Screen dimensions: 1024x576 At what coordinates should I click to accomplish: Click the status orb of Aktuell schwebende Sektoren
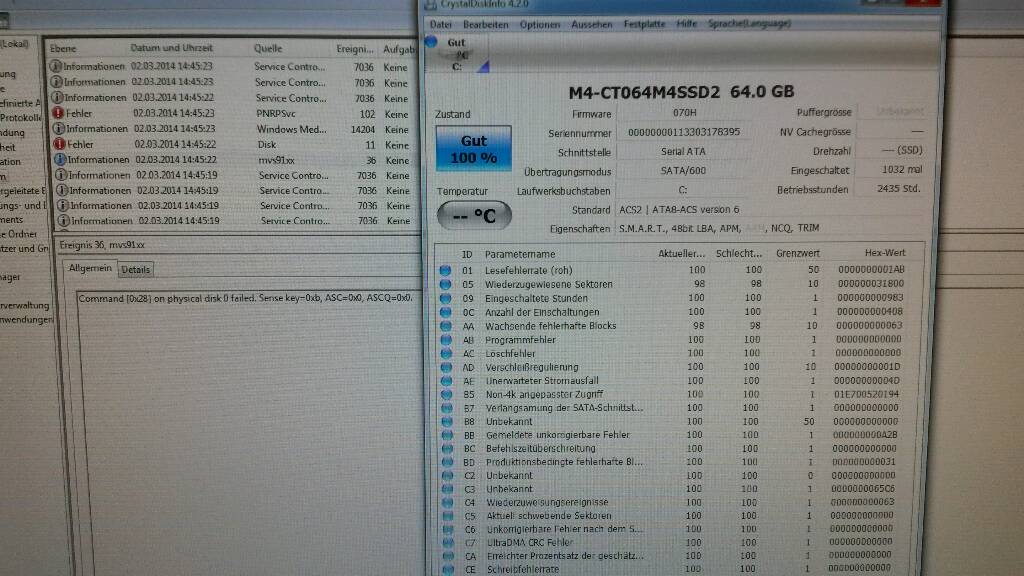click(448, 515)
